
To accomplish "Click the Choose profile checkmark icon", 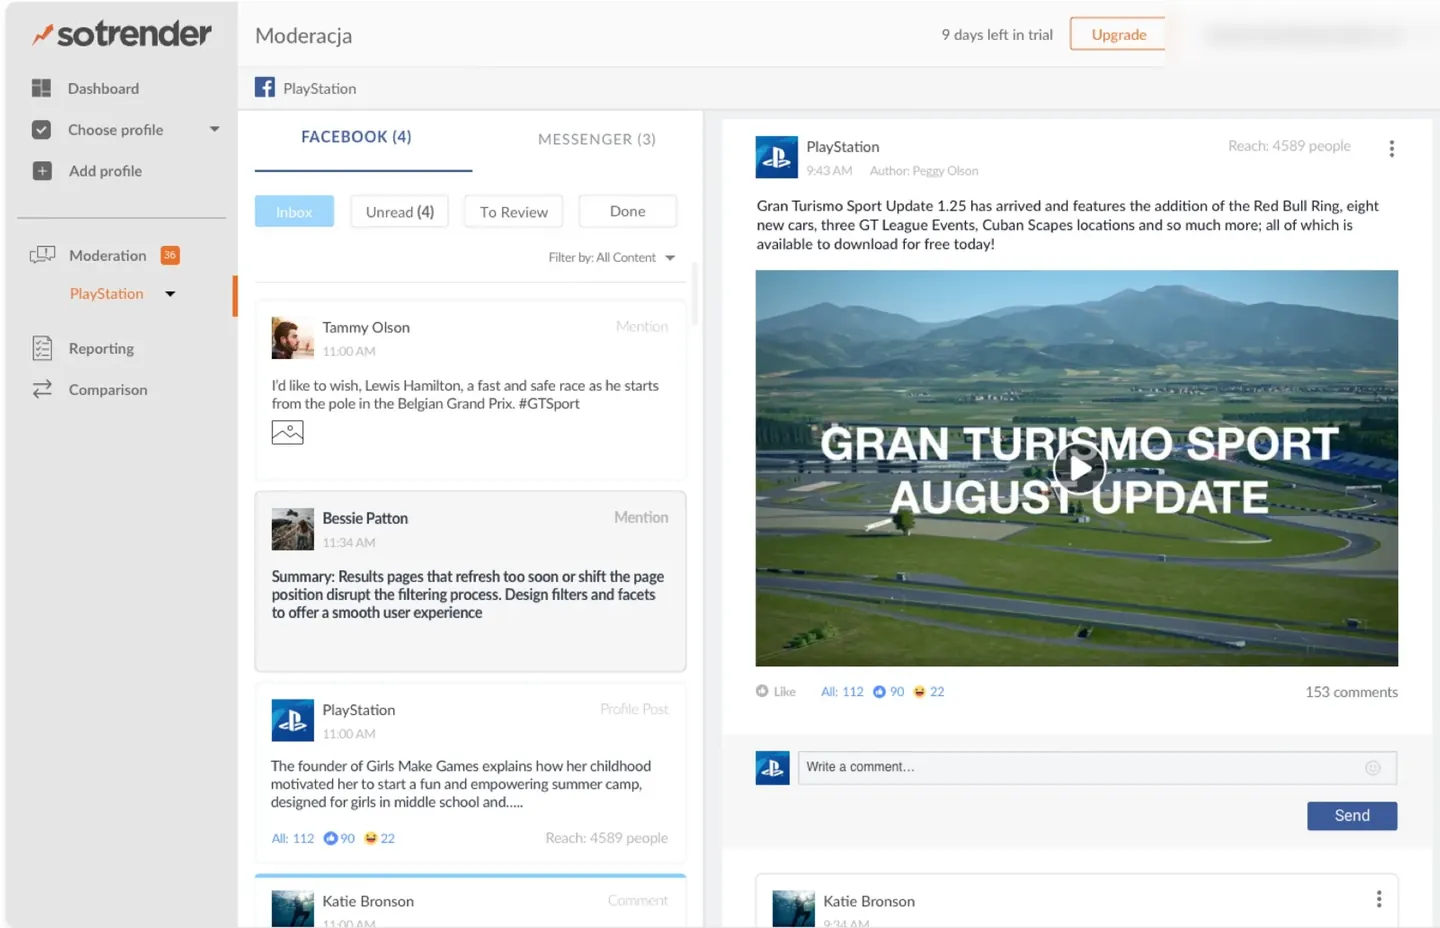I will (41, 129).
